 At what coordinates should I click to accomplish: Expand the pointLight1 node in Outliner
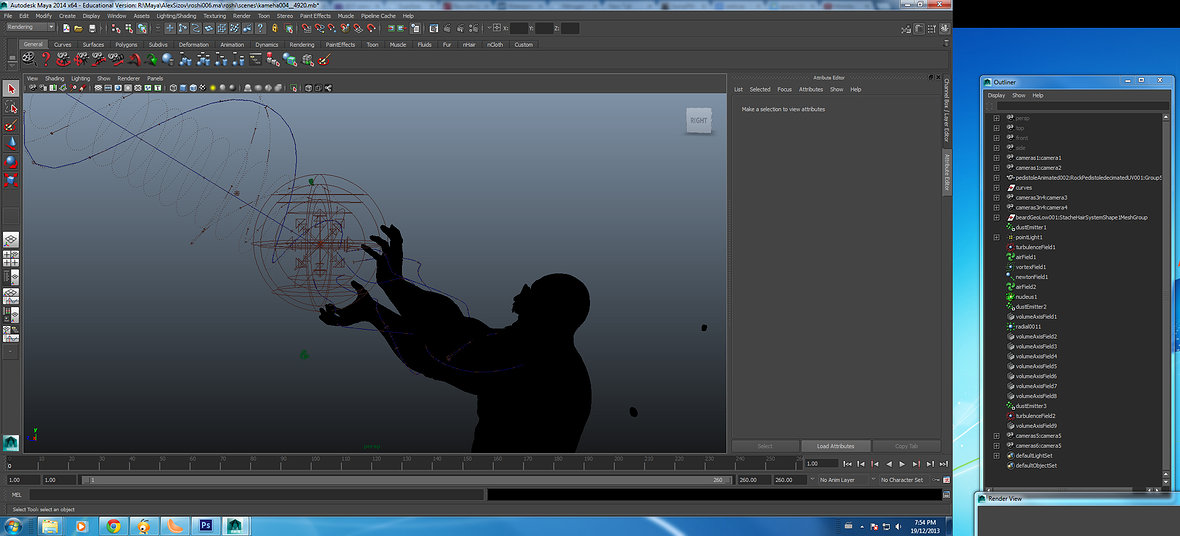coord(996,237)
